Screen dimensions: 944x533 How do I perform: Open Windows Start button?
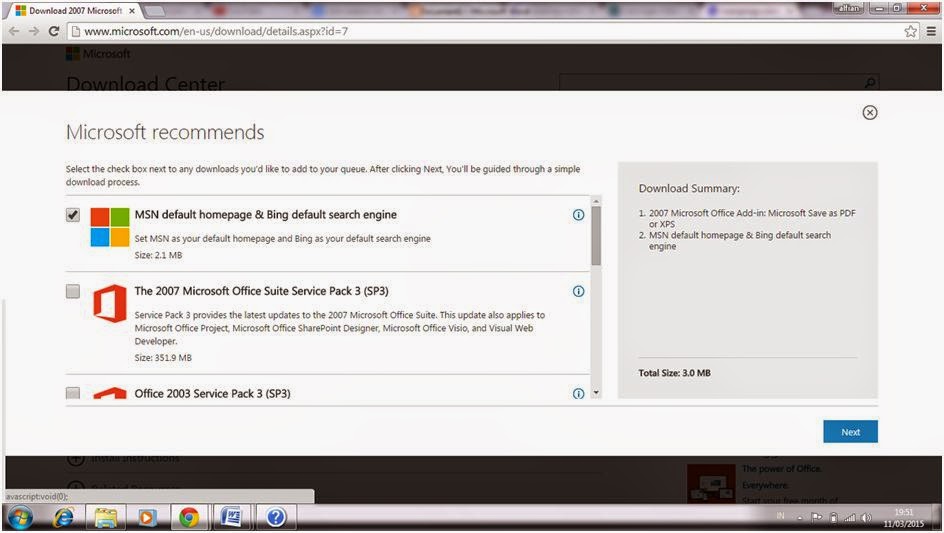20,517
